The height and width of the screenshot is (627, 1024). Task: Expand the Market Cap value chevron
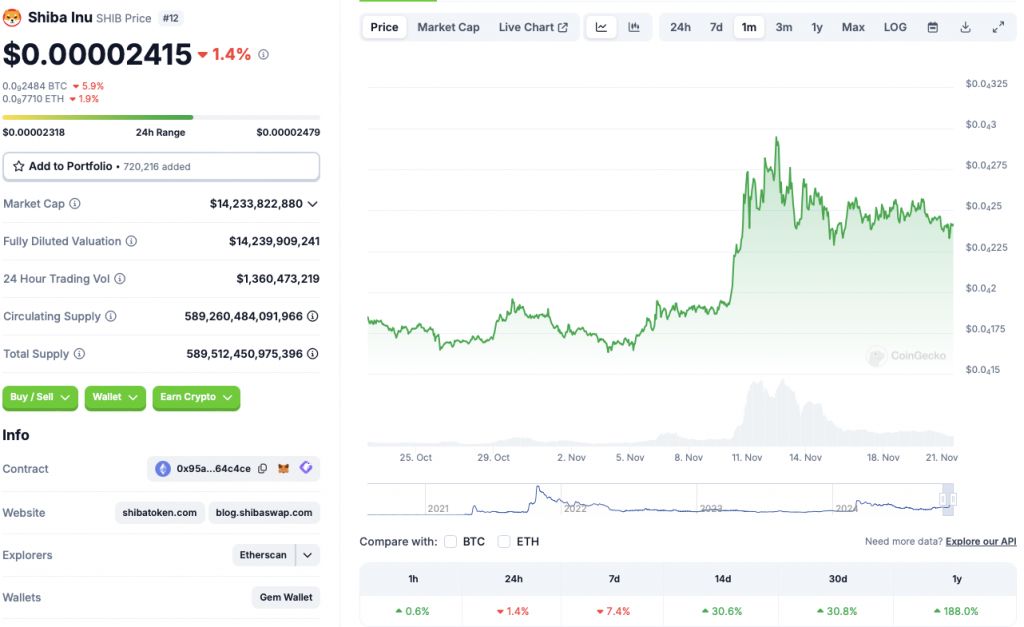click(313, 204)
